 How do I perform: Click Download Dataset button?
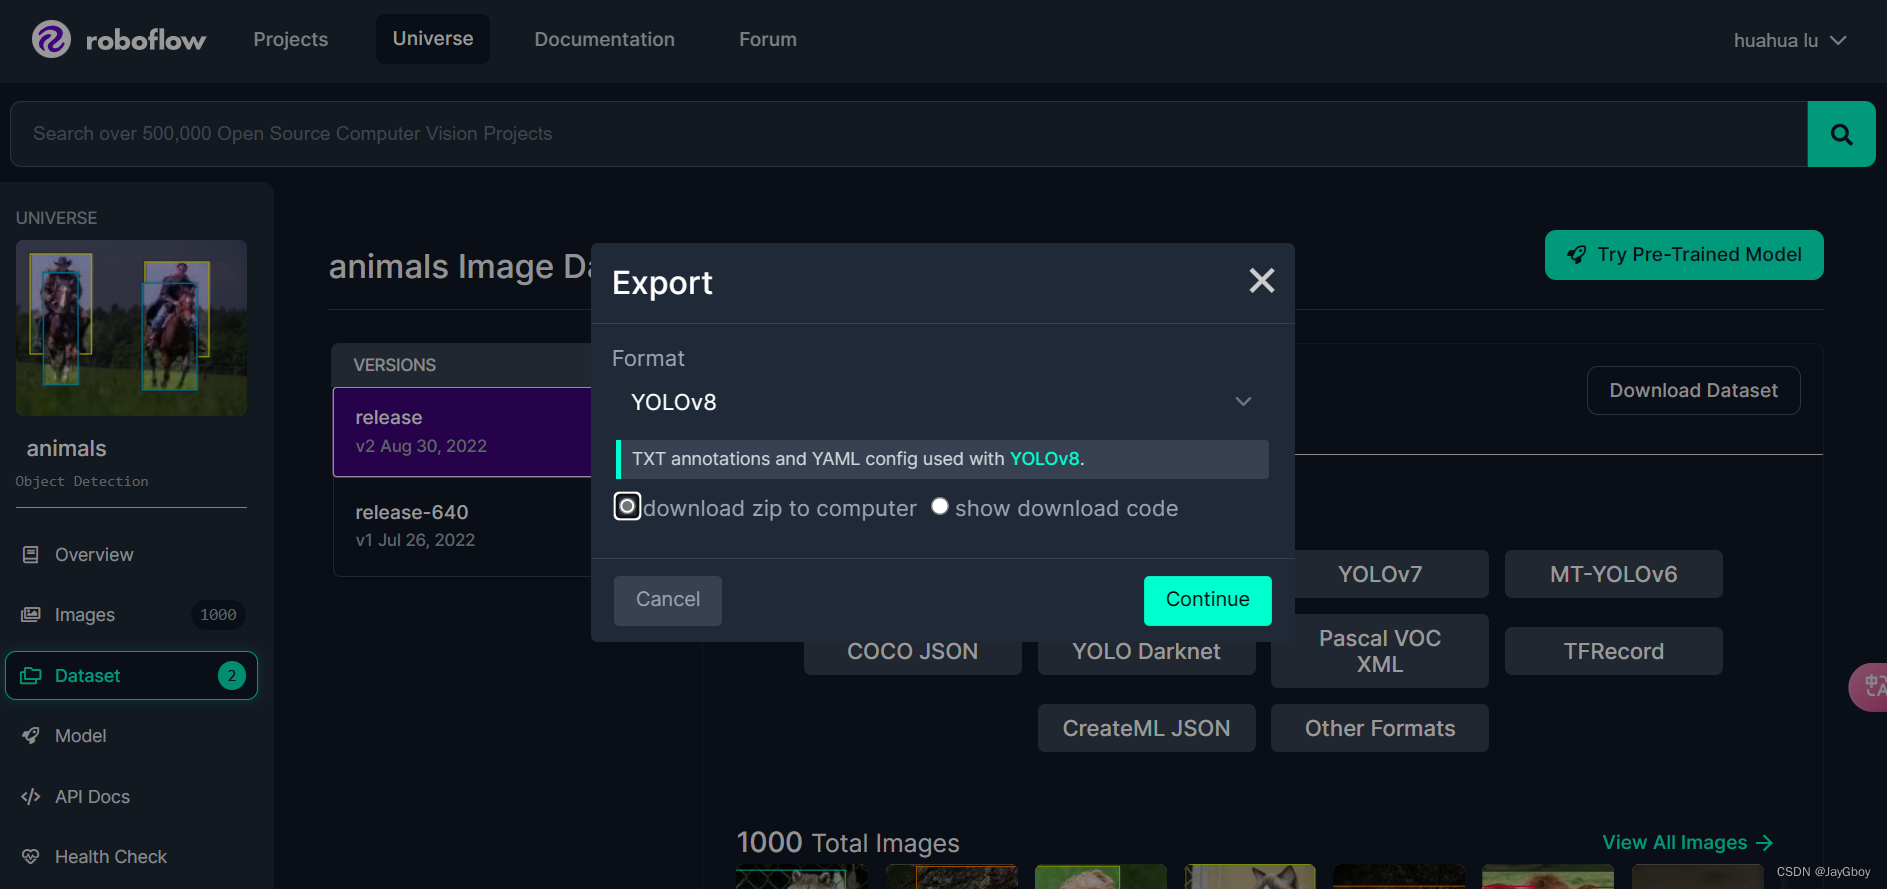pos(1693,390)
